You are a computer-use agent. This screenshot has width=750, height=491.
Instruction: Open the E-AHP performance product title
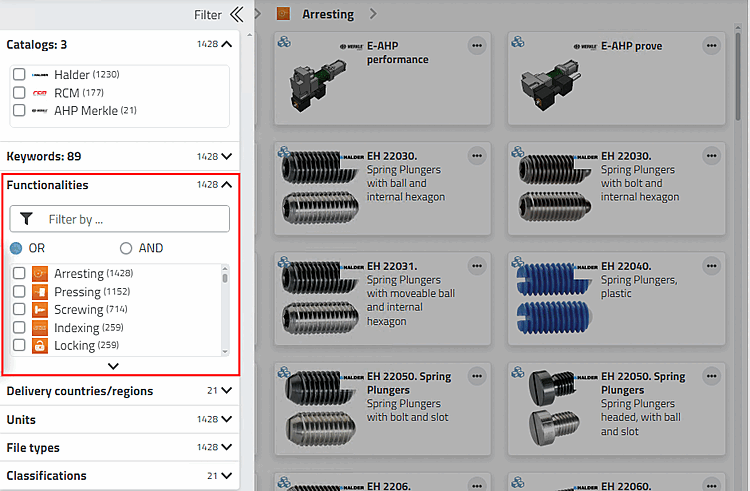[x=397, y=53]
